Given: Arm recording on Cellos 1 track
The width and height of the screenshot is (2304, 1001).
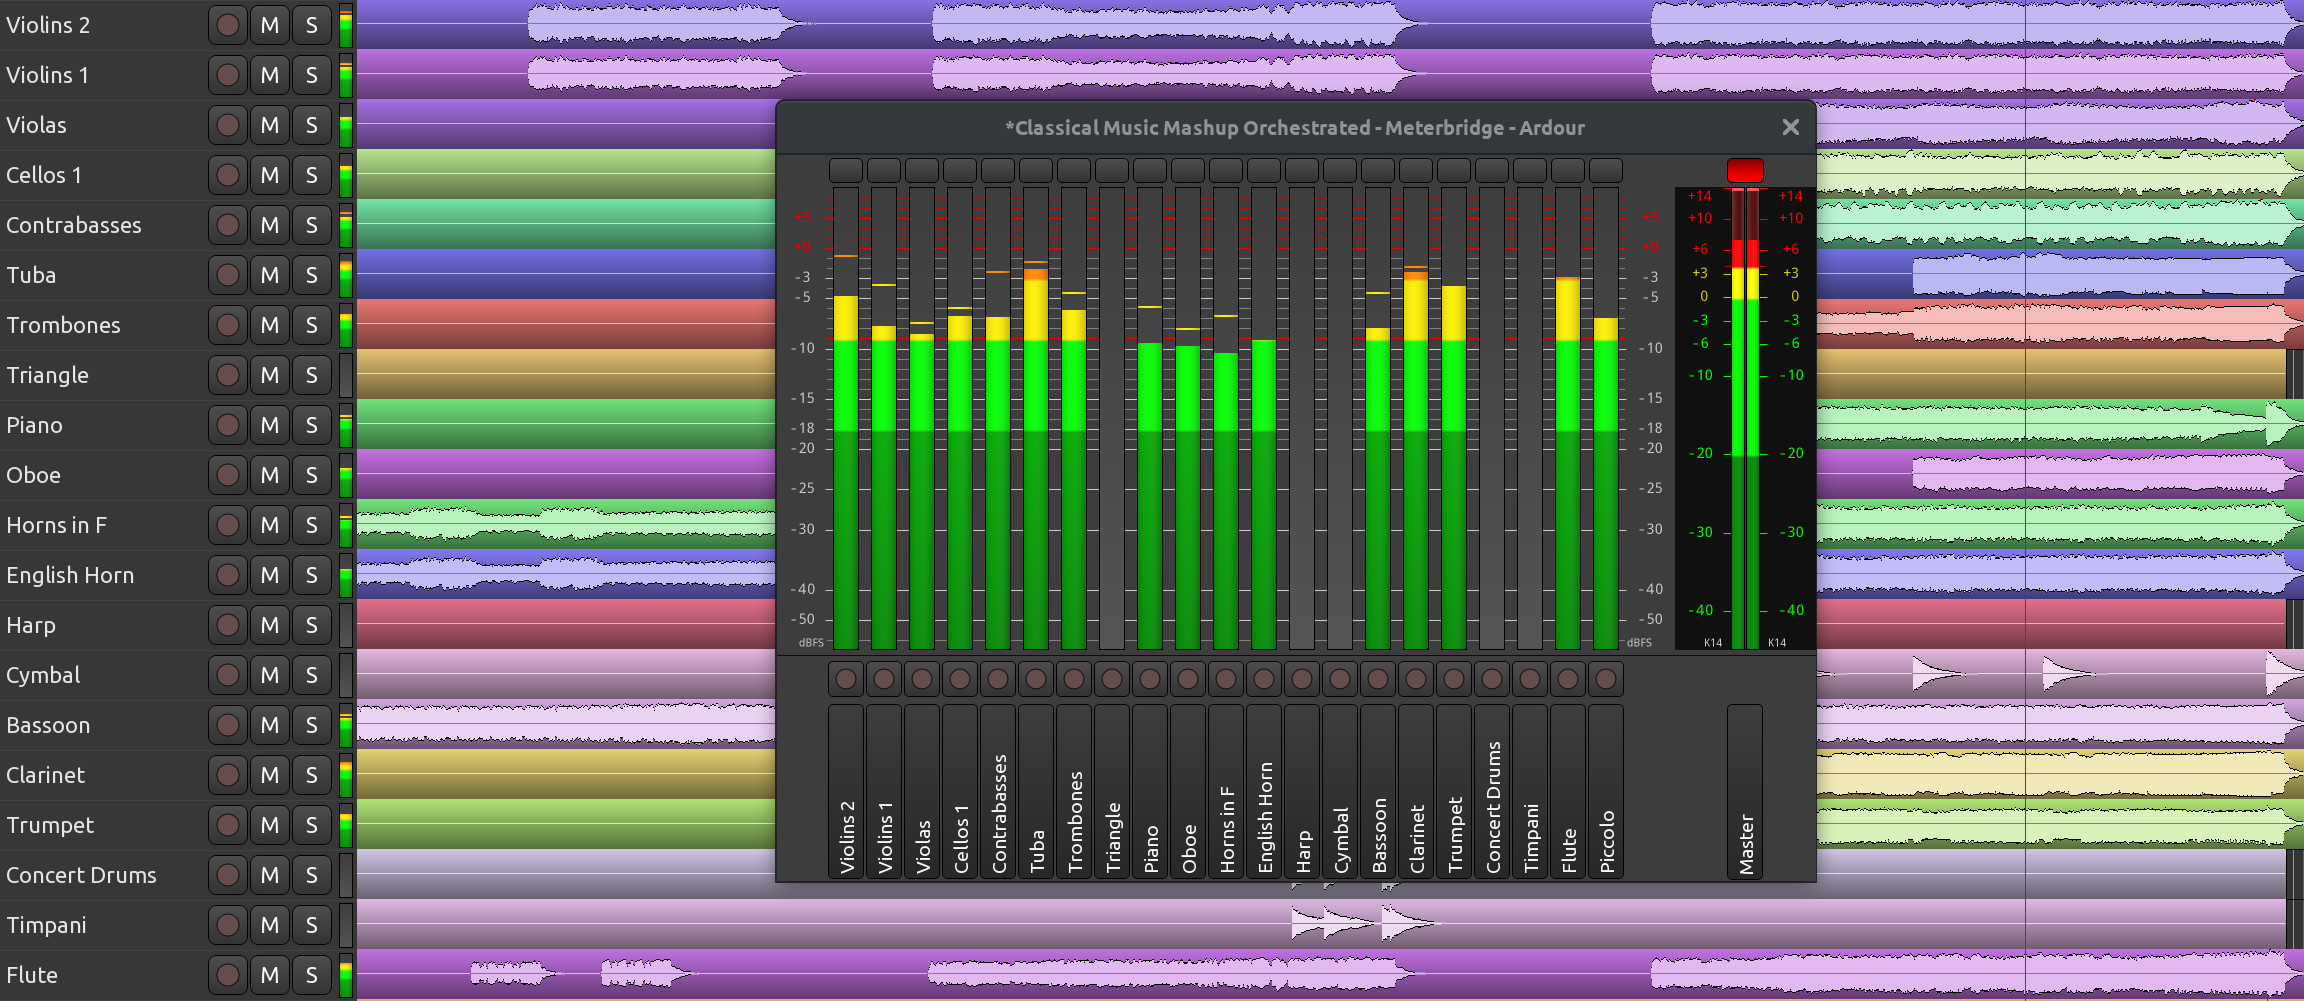Looking at the screenshot, I should [x=228, y=175].
